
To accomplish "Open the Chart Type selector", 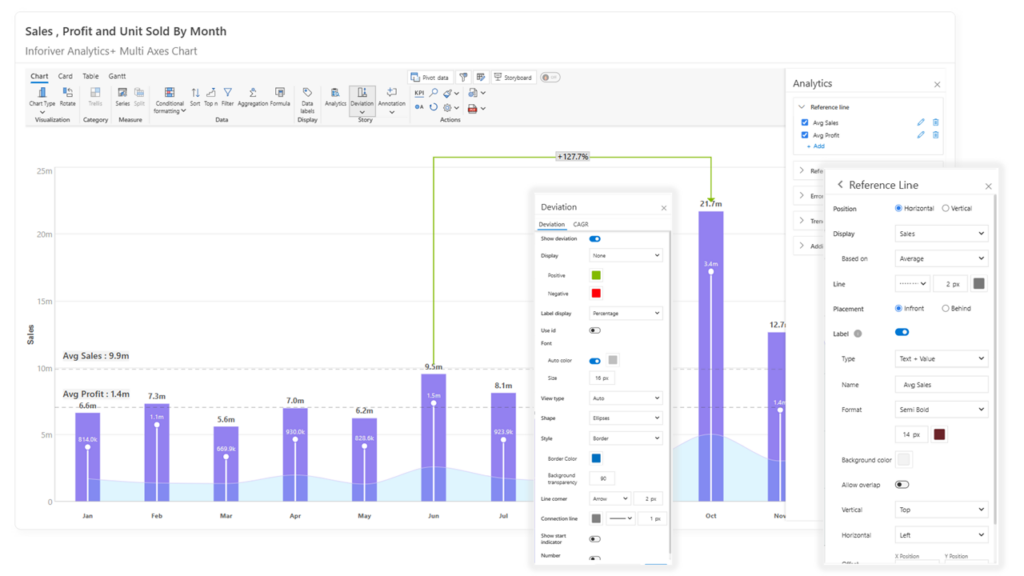I will [42, 97].
